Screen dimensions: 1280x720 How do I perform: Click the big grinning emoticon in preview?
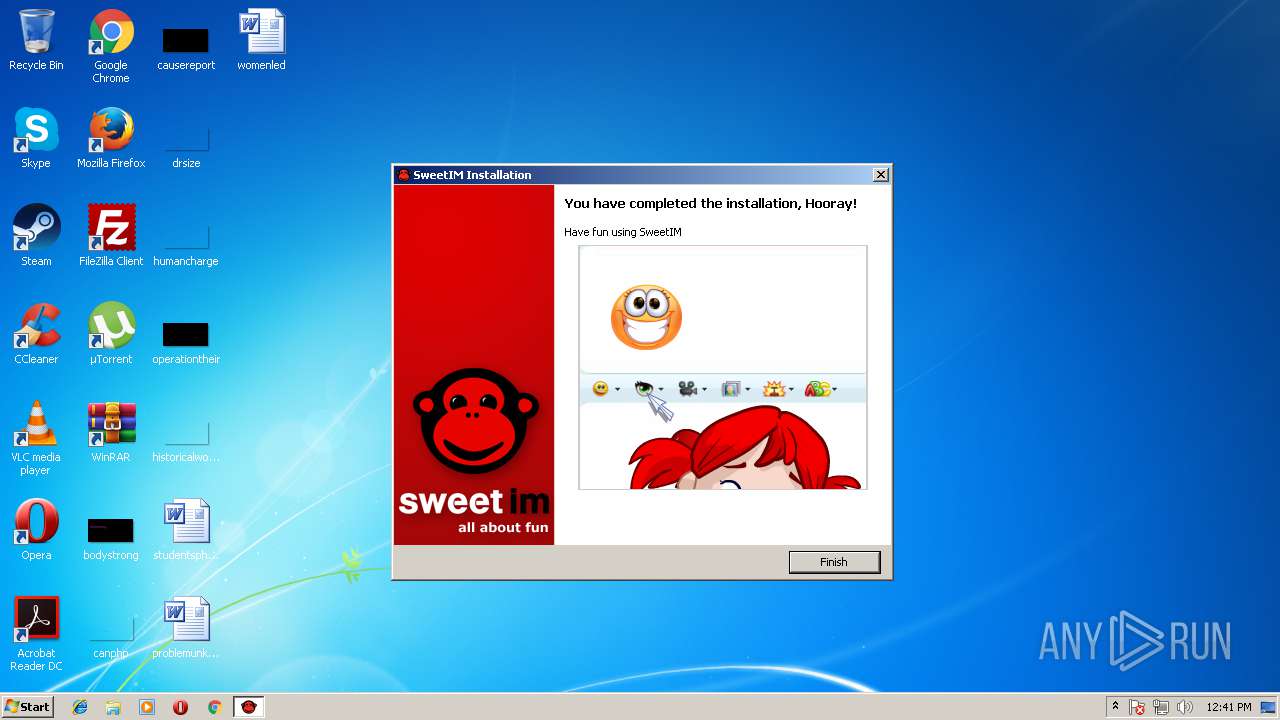(646, 317)
